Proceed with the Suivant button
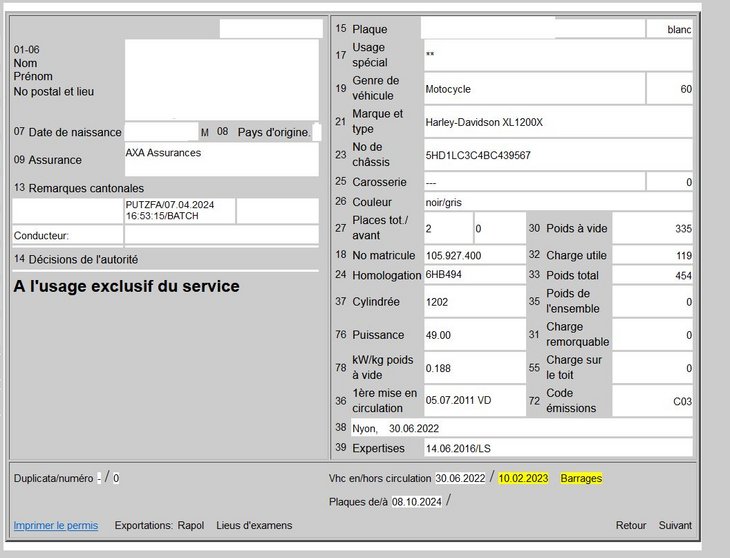Viewport: 730px width, 558px height. pyautogui.click(x=675, y=525)
